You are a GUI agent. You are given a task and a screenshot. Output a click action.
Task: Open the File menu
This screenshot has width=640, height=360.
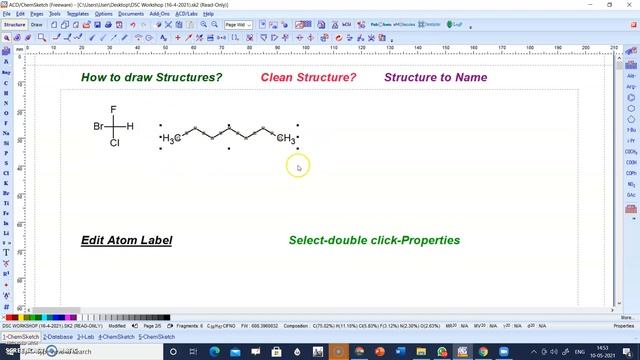[x=7, y=14]
